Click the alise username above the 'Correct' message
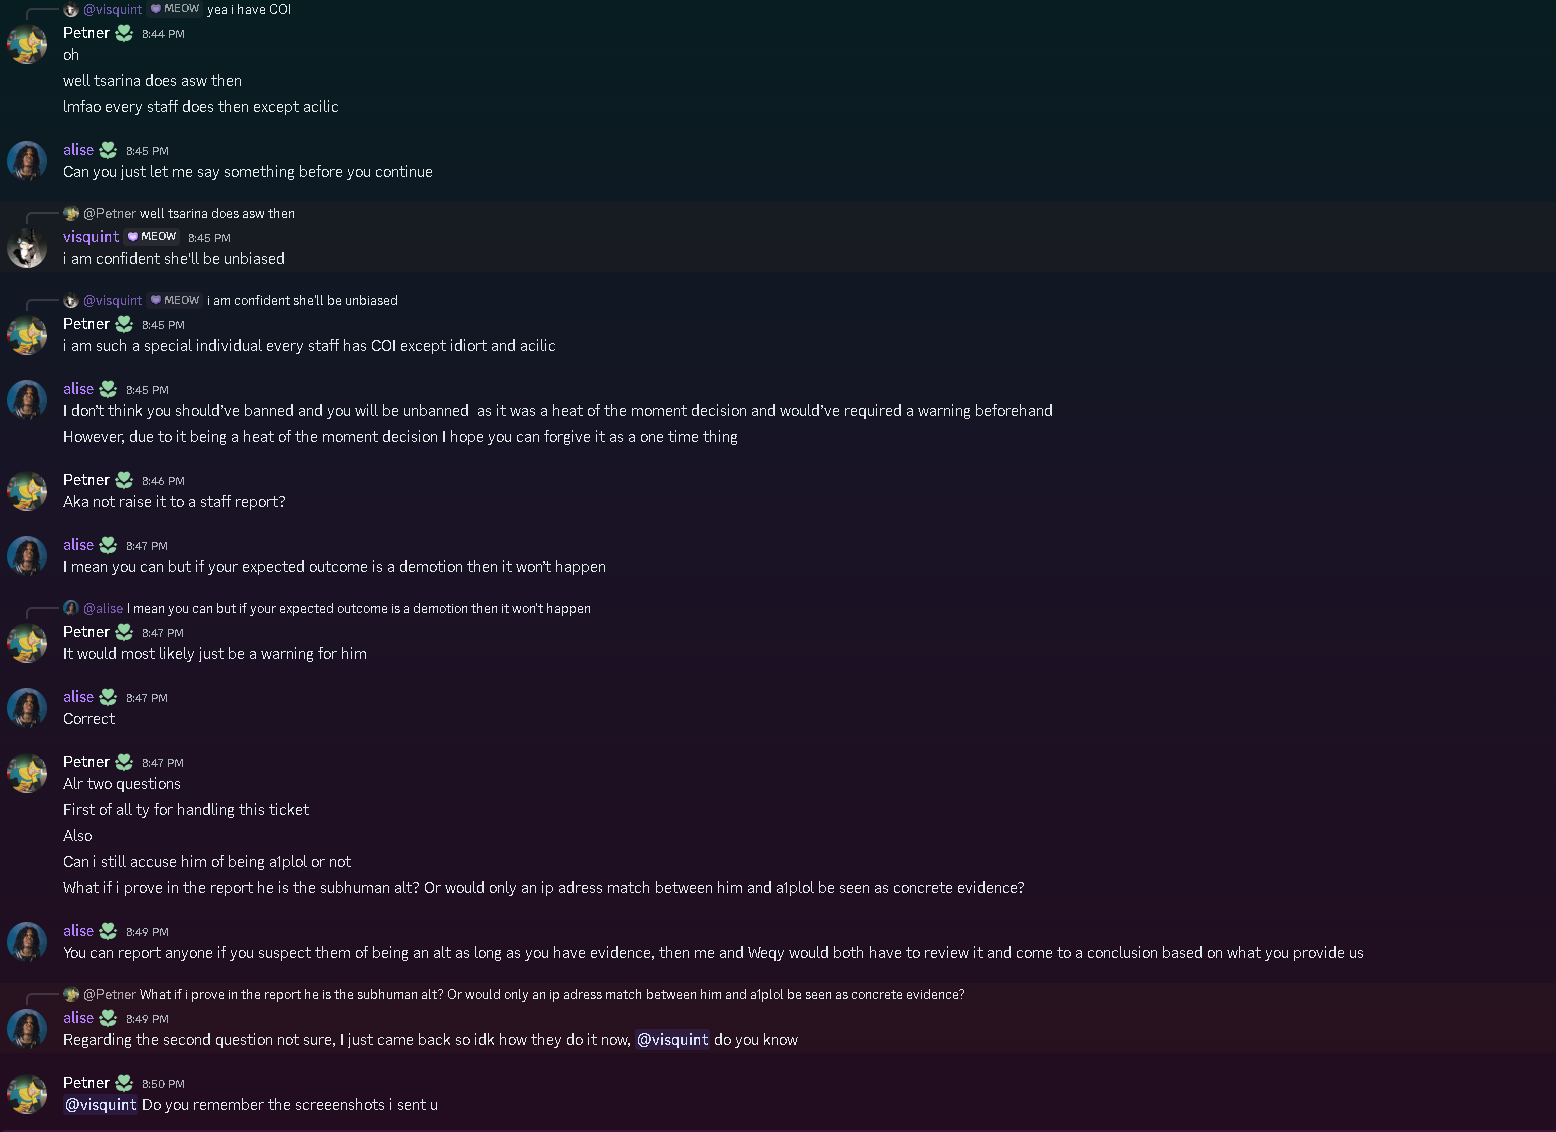Screen dimensions: 1556x1132 pos(78,697)
